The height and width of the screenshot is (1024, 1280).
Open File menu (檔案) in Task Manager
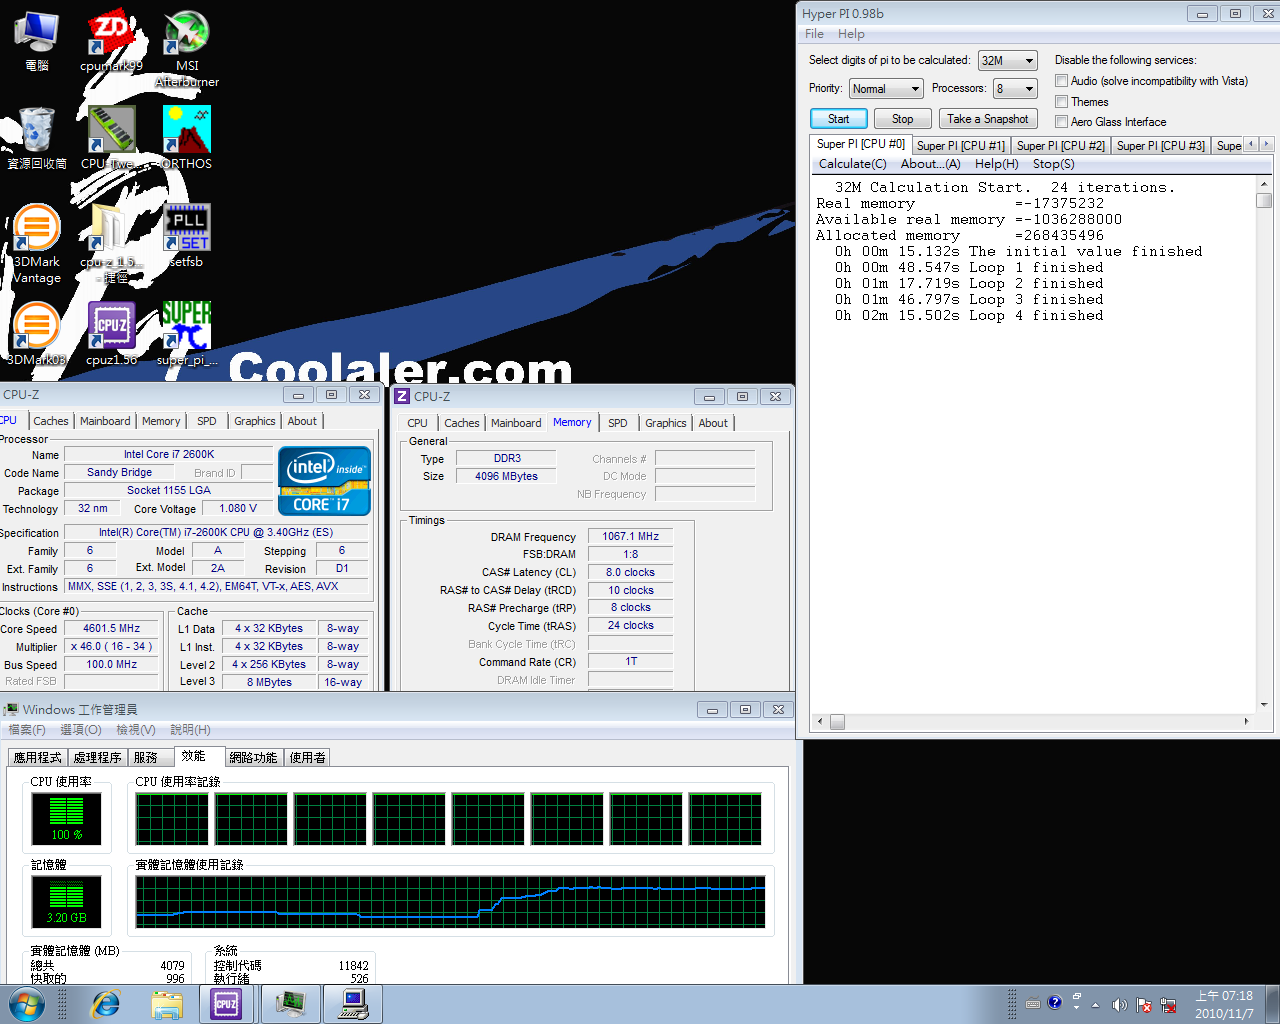point(27,730)
